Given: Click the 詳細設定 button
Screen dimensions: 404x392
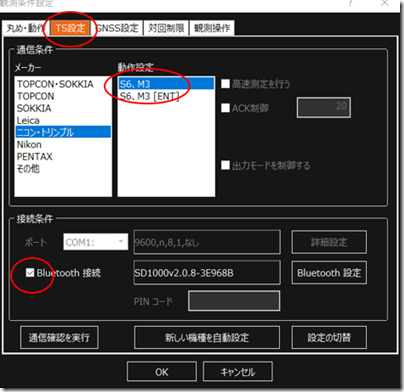Looking at the screenshot, I should [x=329, y=242].
